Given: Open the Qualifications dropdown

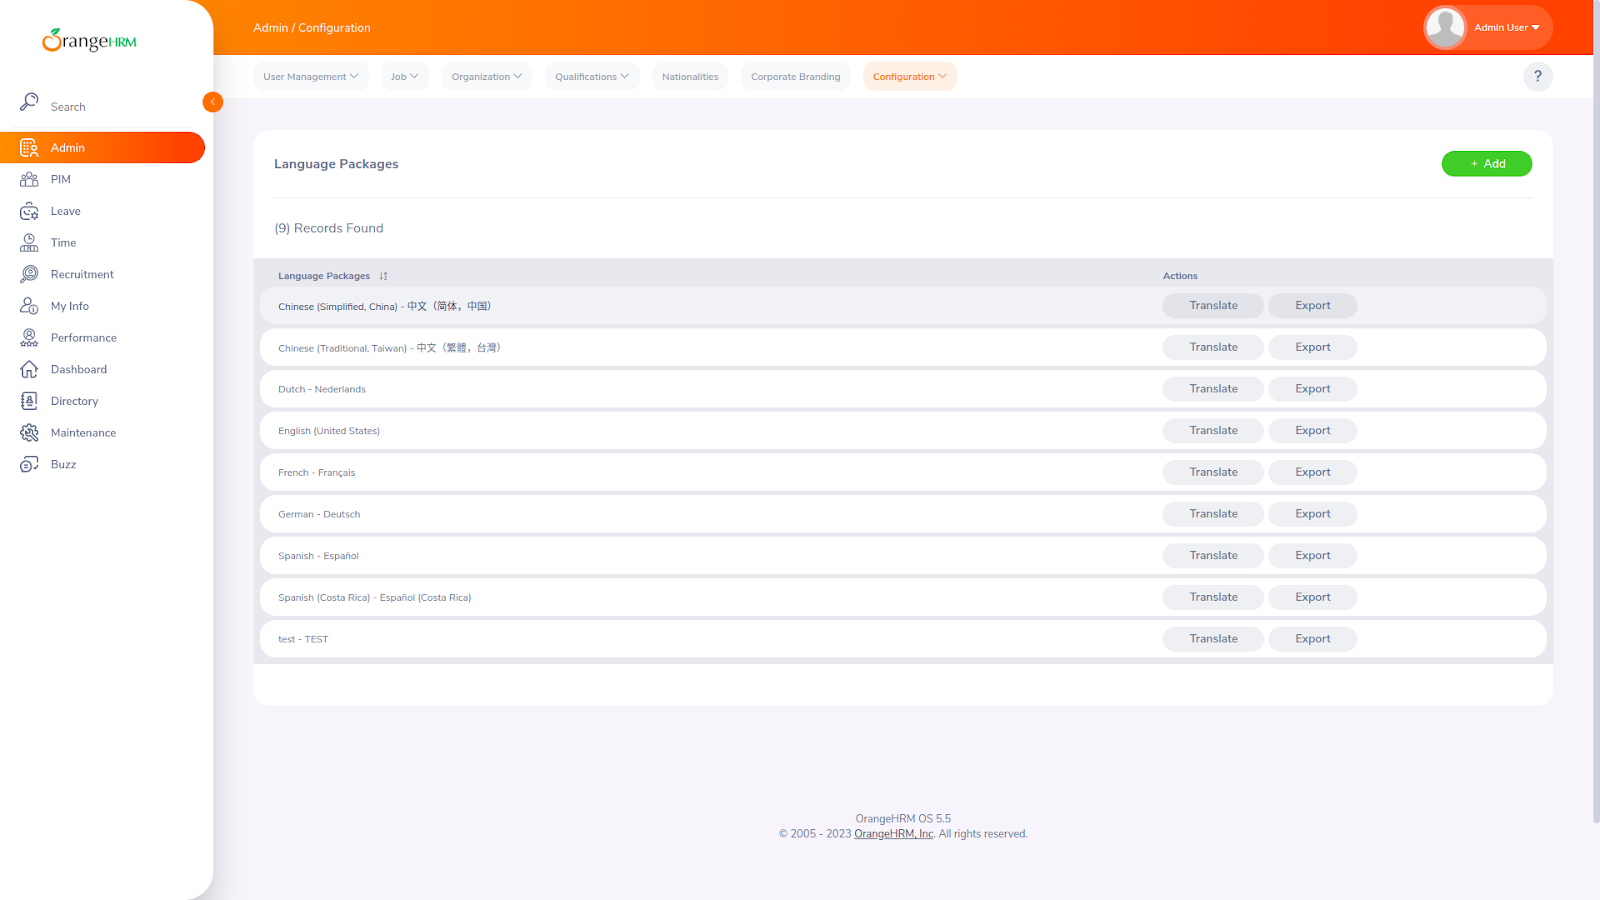Looking at the screenshot, I should [592, 77].
